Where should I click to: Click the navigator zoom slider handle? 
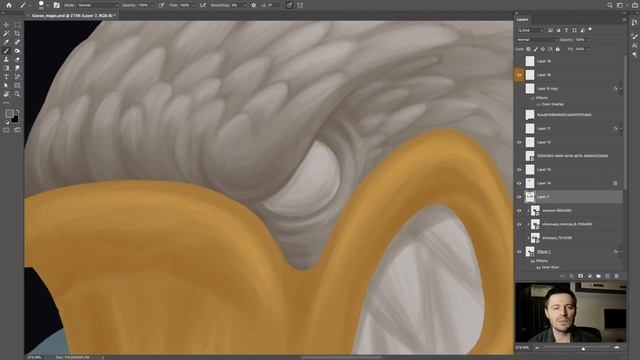tap(583, 348)
